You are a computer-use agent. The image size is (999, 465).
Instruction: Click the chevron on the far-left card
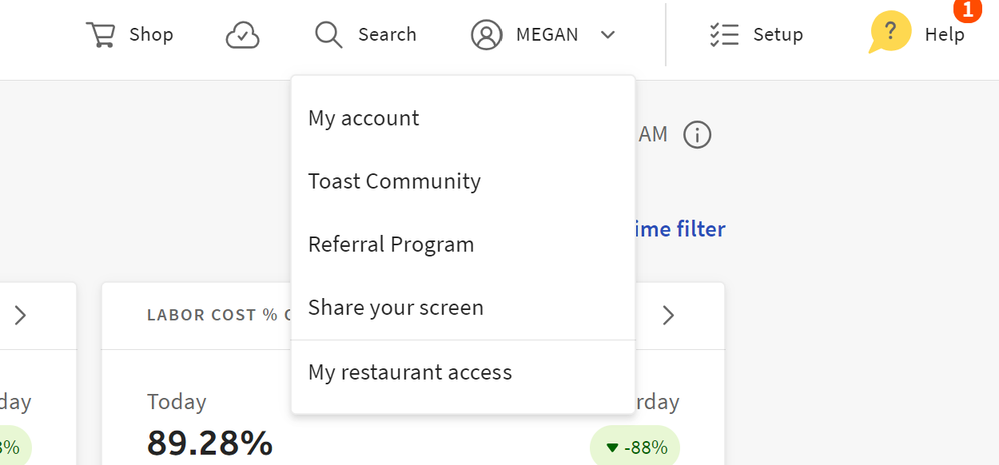(x=20, y=316)
